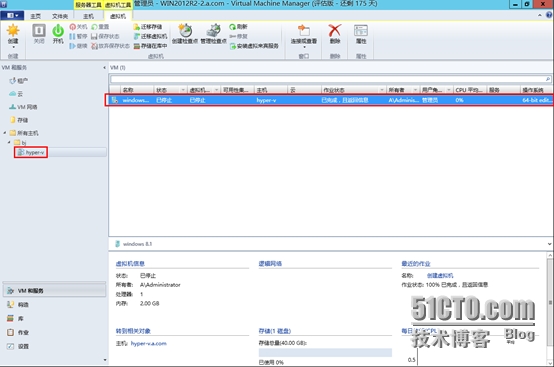The width and height of the screenshot is (554, 367).
Task: Click 安装虚拟来宾服务 (install guest services) icon
Action: pyautogui.click(x=232, y=46)
